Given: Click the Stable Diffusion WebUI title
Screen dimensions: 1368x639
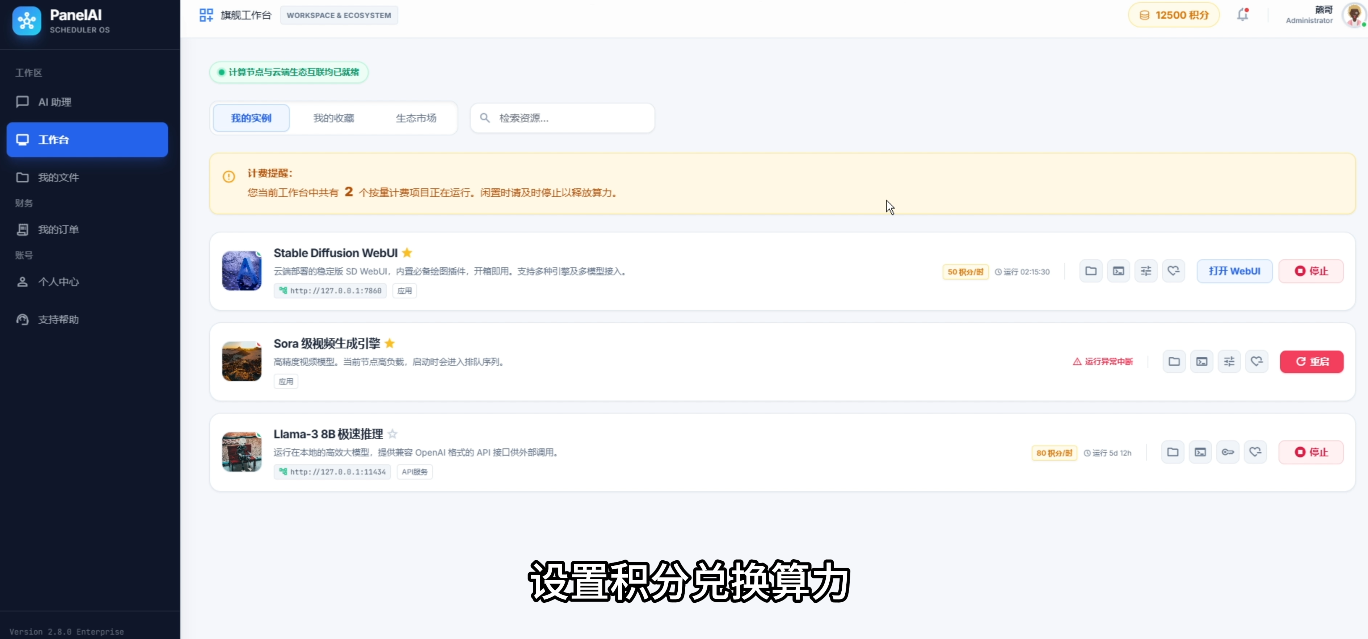Looking at the screenshot, I should coord(335,253).
